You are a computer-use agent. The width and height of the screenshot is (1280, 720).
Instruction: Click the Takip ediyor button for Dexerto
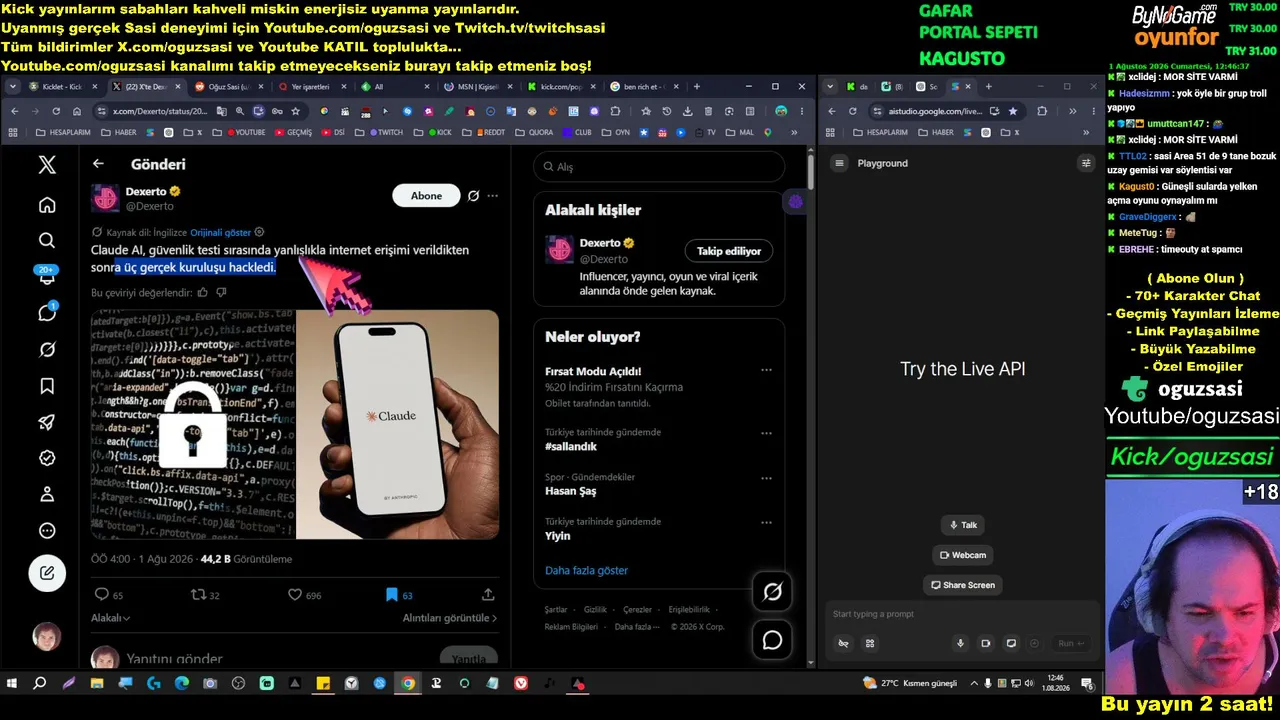coord(729,251)
